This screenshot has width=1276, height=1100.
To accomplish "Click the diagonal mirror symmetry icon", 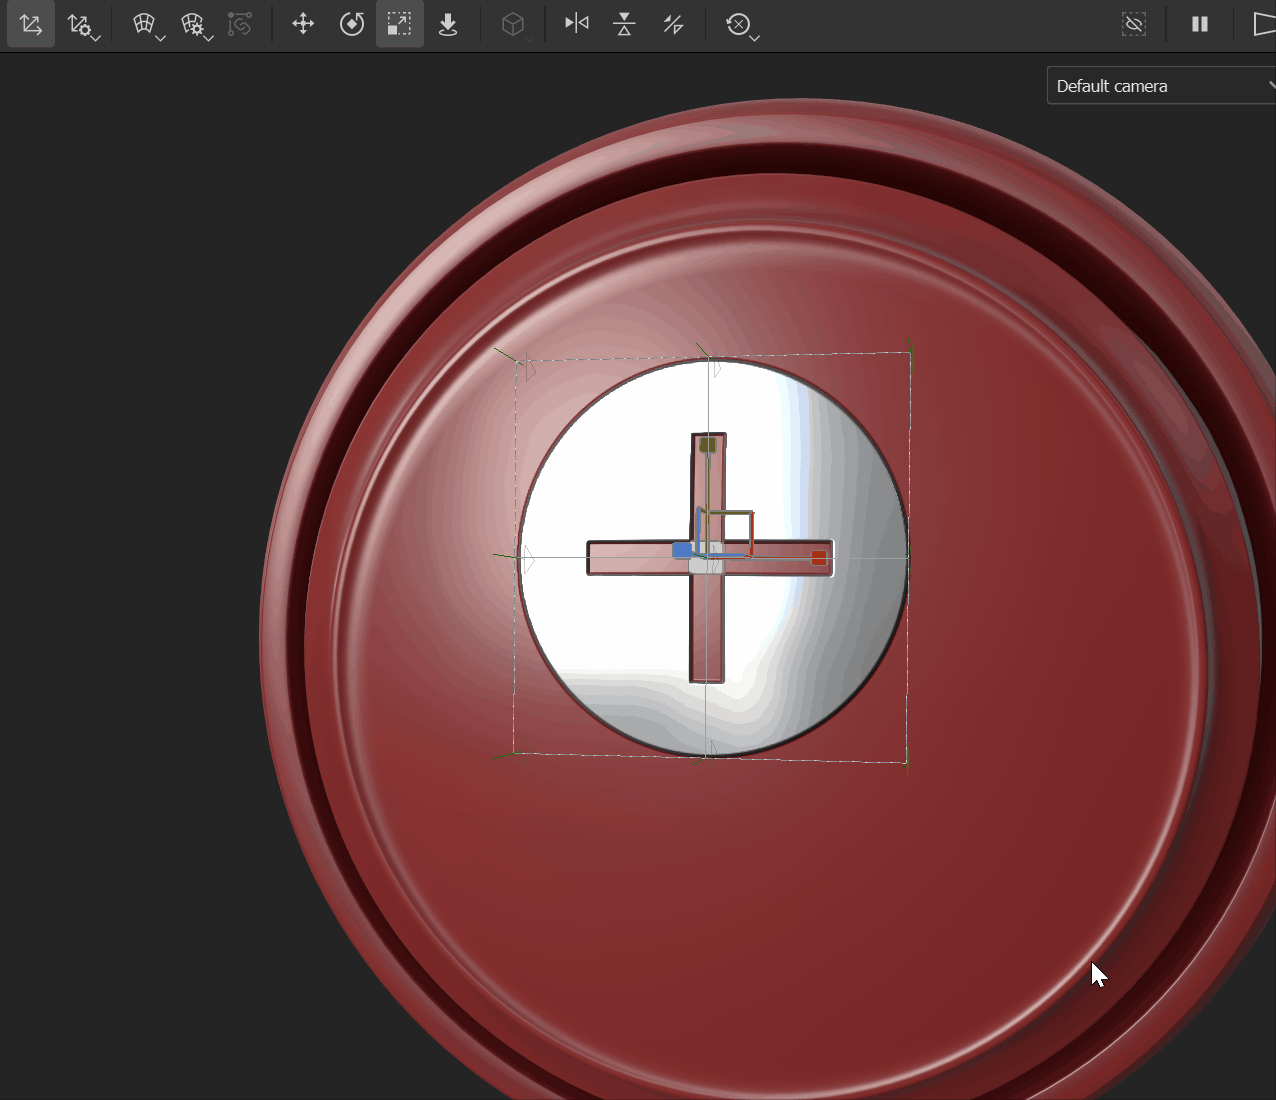I will click(x=674, y=24).
